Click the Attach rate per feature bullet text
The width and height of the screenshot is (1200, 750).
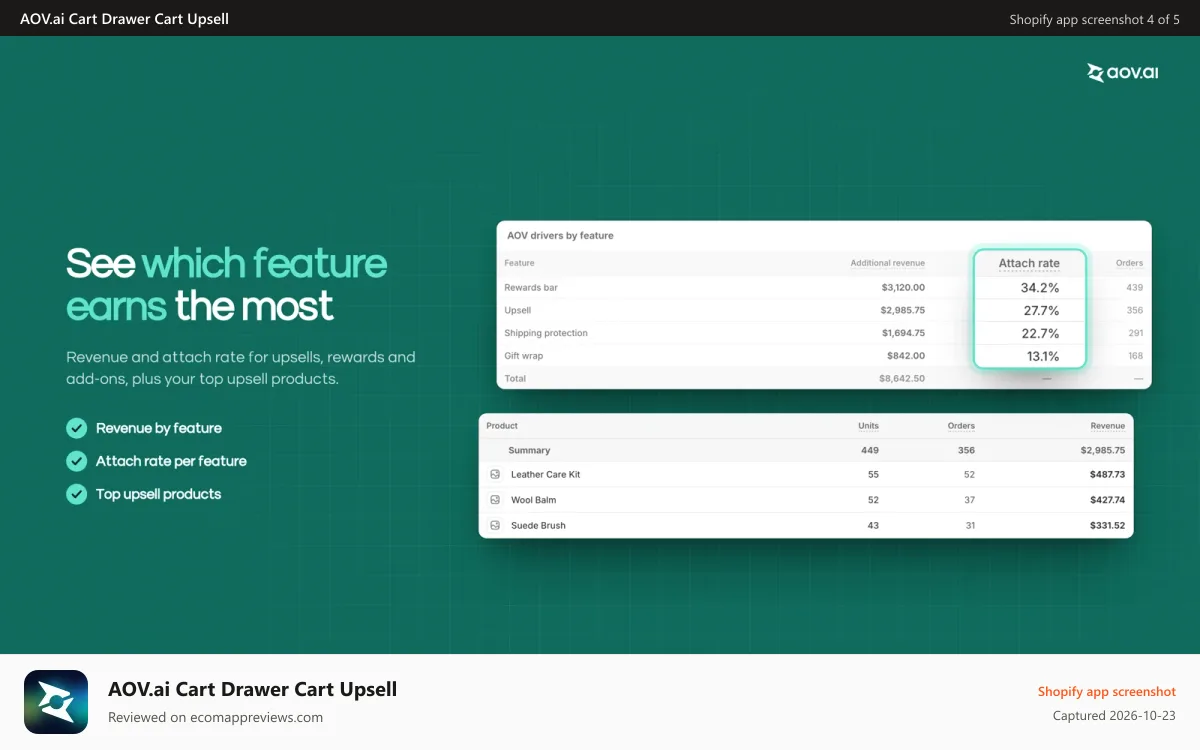171,461
